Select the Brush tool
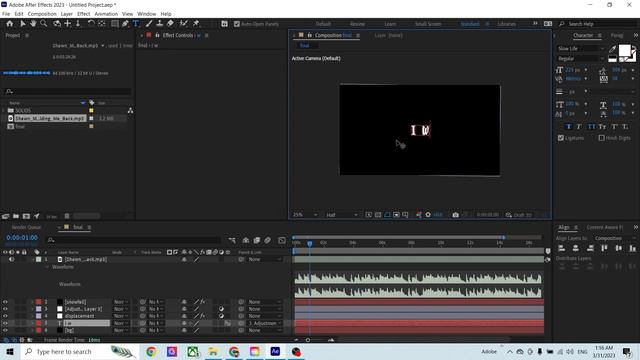Viewport: 640px width, 360px height. pos(149,24)
